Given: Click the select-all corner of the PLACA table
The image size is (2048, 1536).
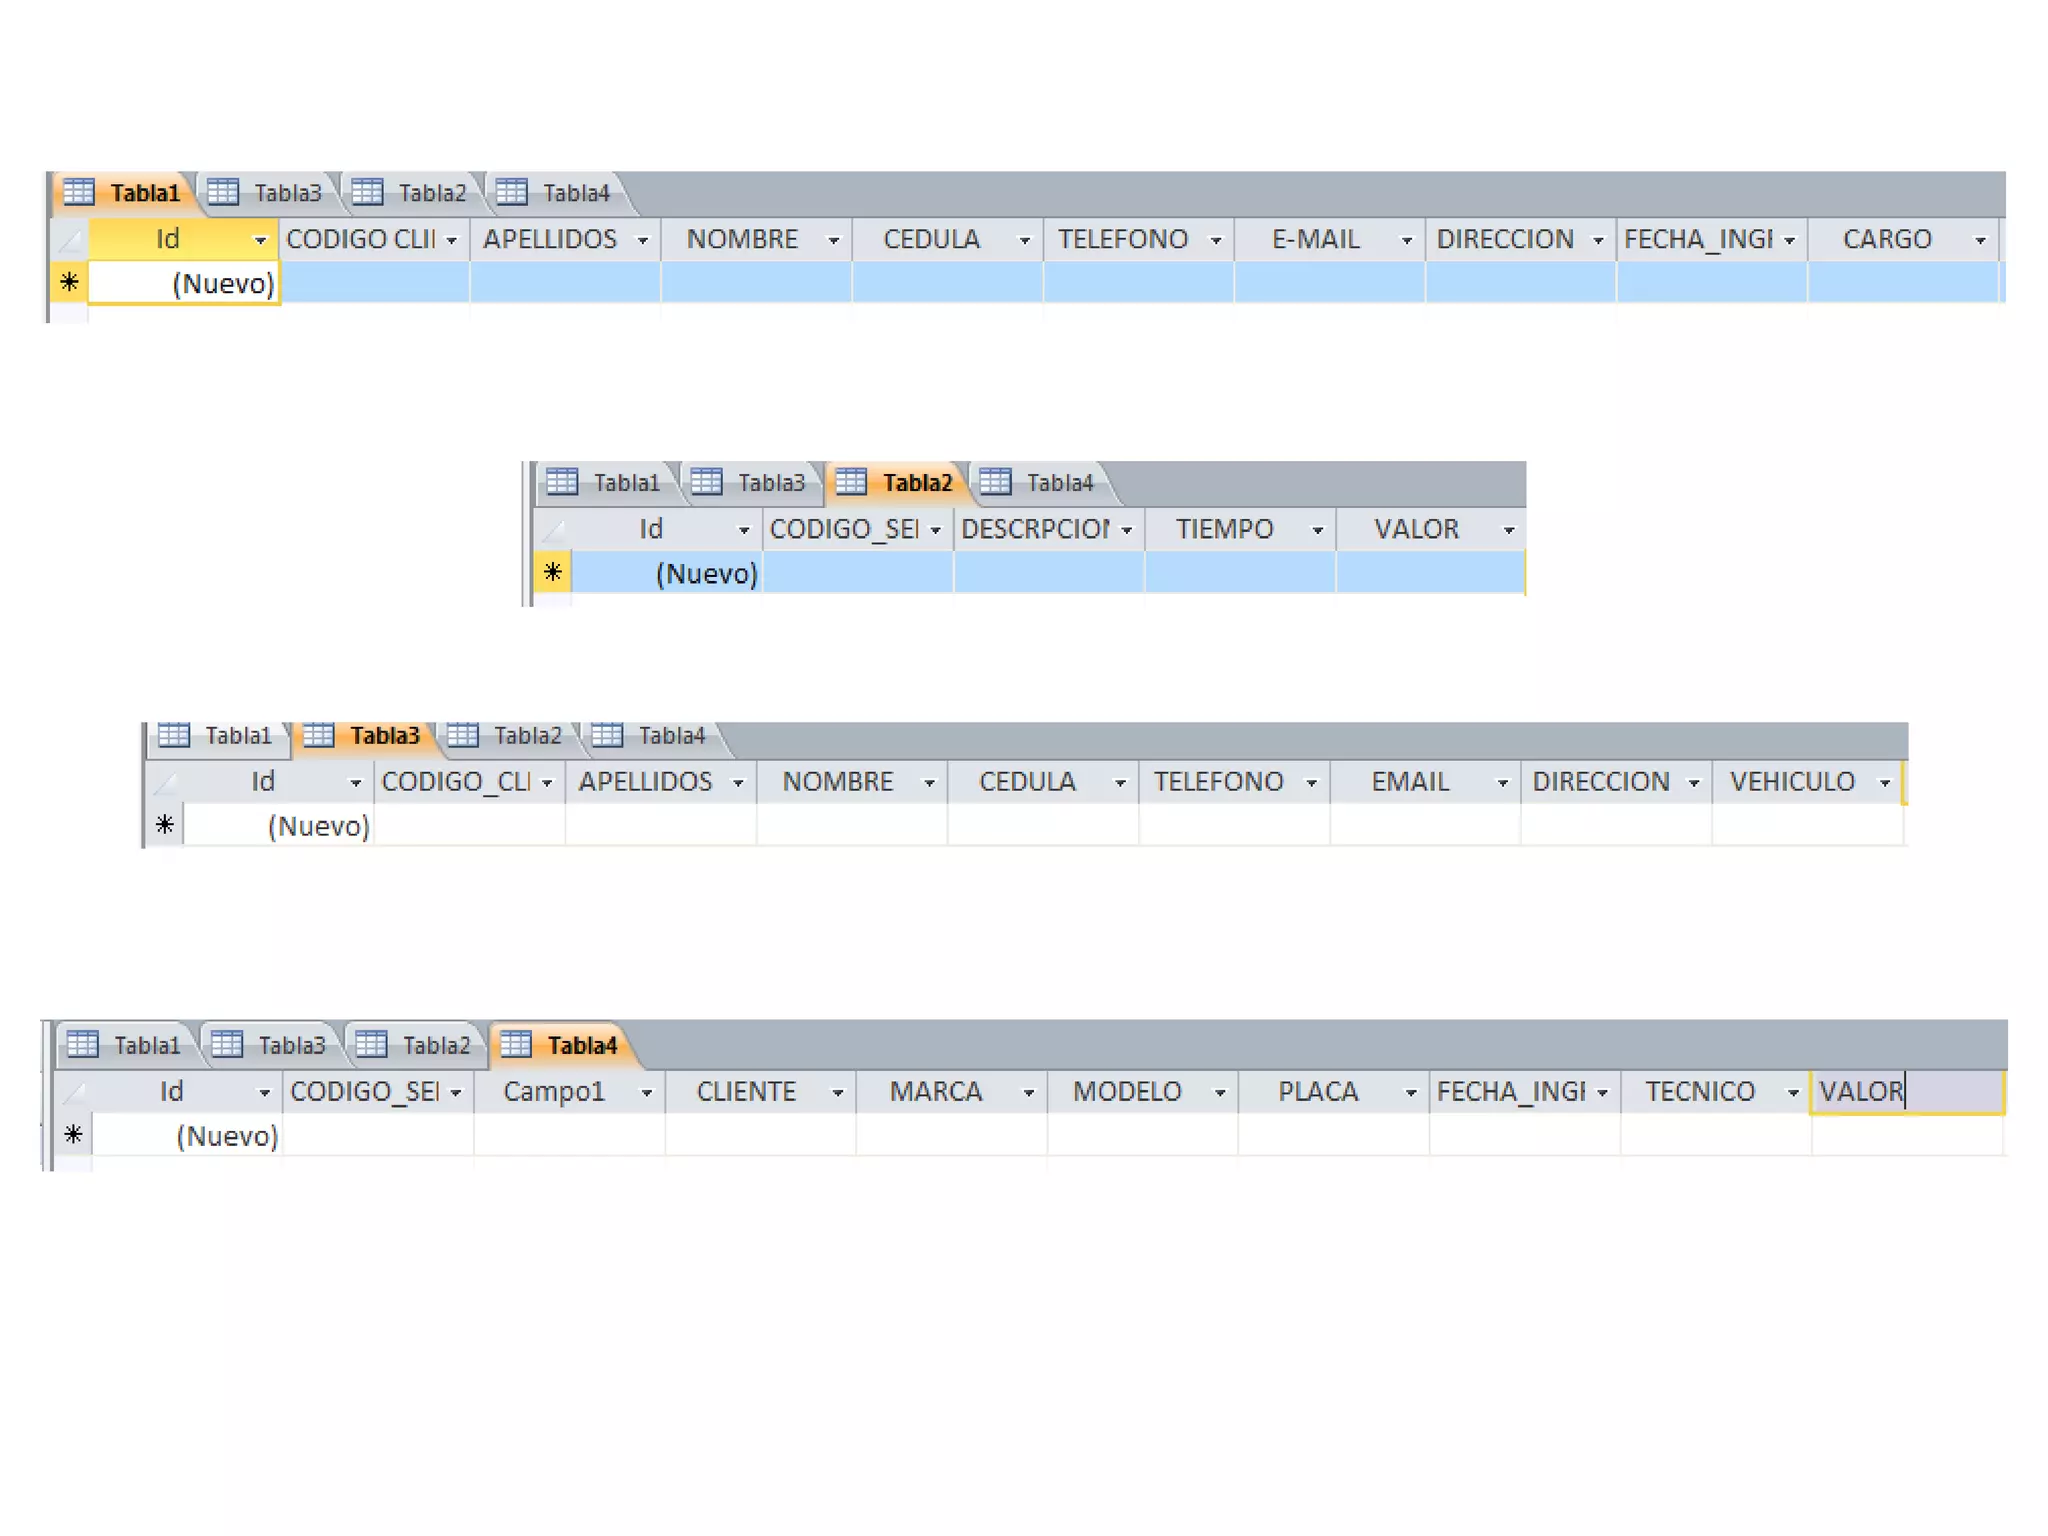Looking at the screenshot, I should (73, 1092).
